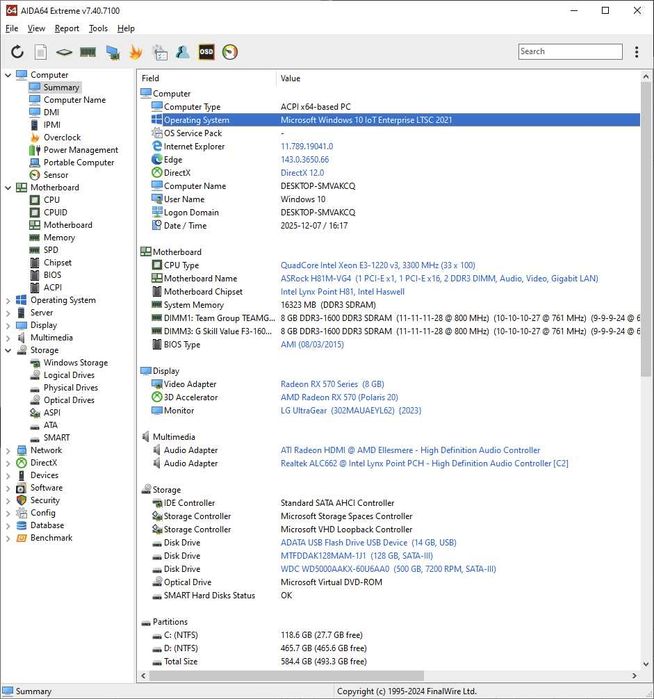
Task: Open the OSD panel toolbar icon
Action: point(206,52)
